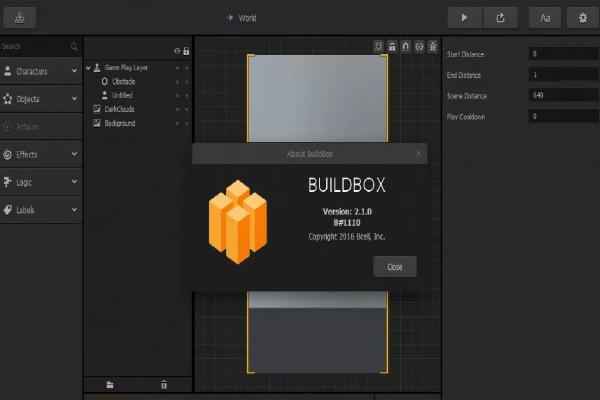Image resolution: width=600 pixels, height=400 pixels.
Task: Edit the Play Cooldown field
Action: point(563,116)
